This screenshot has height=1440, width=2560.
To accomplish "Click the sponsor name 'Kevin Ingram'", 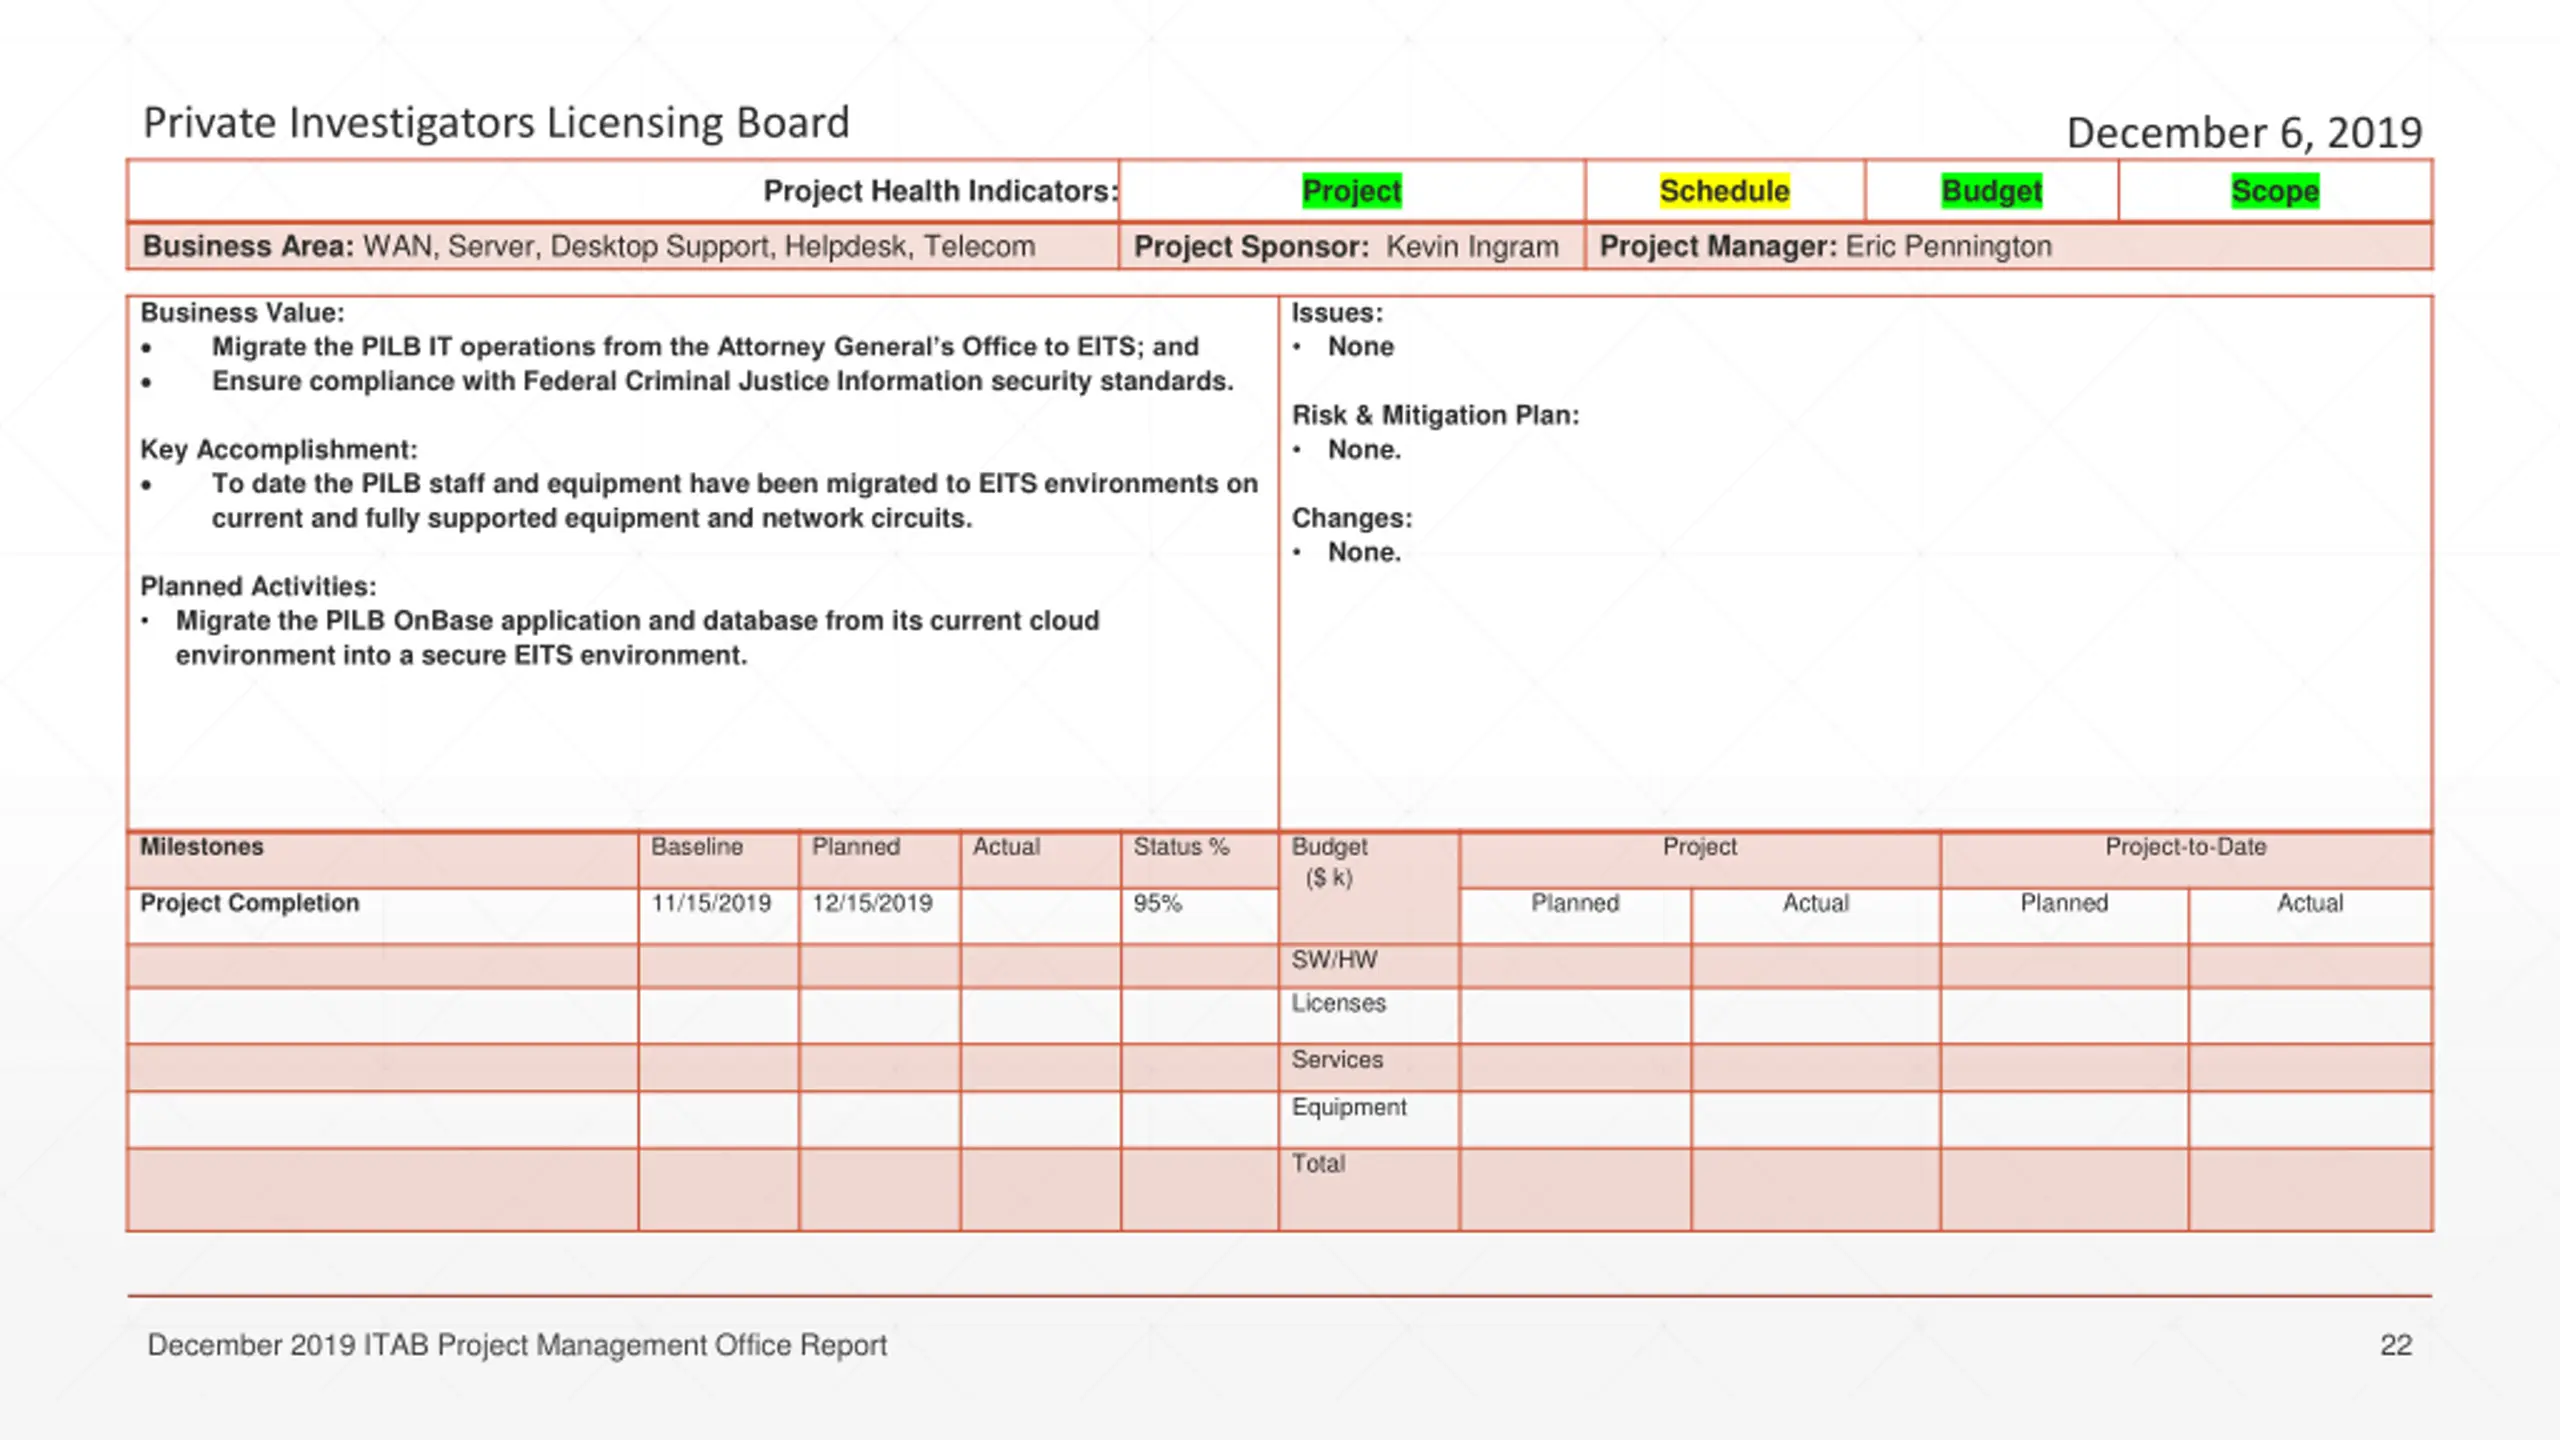I will point(1472,247).
